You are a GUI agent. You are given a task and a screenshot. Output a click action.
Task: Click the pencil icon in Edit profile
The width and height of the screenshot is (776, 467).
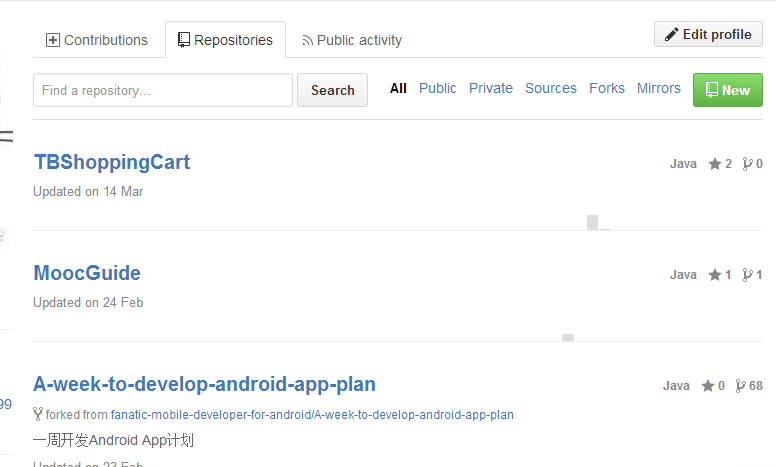[672, 34]
